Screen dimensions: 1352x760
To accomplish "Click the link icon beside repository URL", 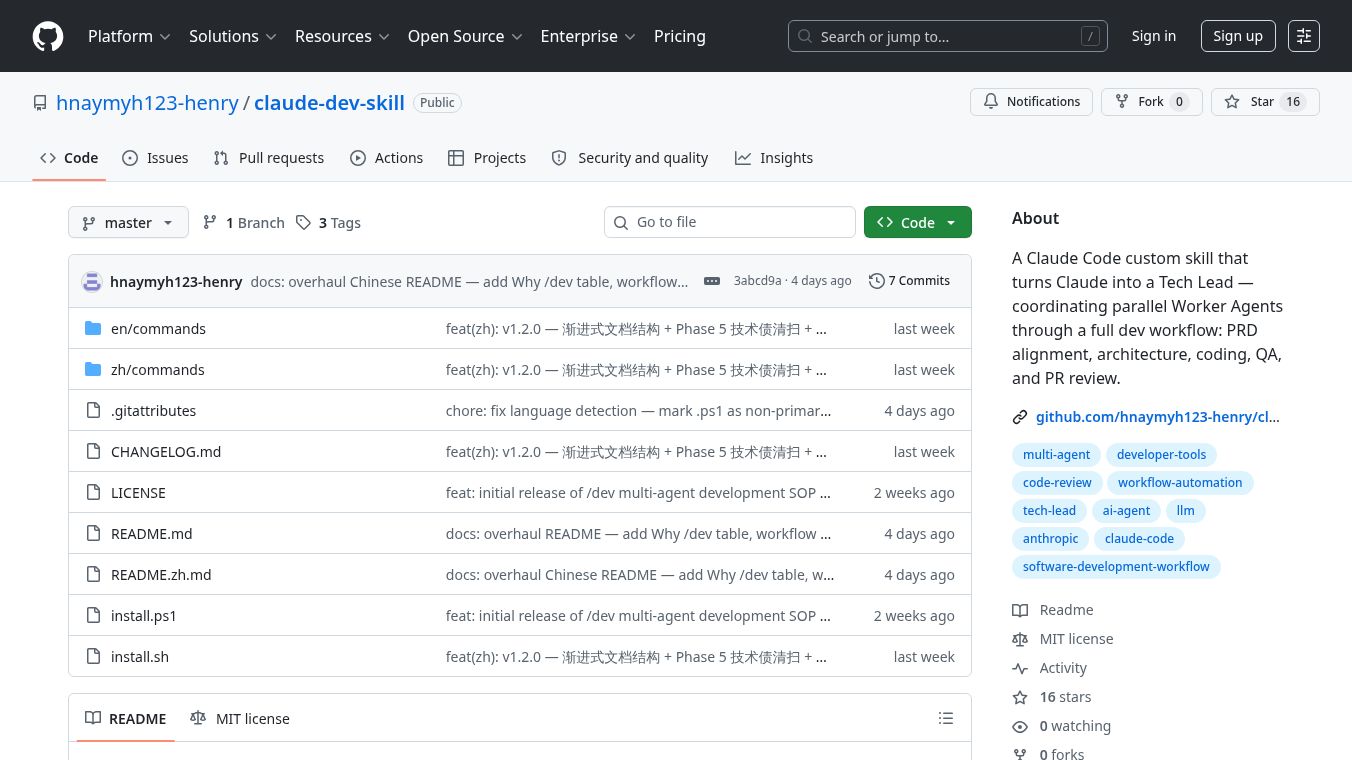I will (1020, 417).
